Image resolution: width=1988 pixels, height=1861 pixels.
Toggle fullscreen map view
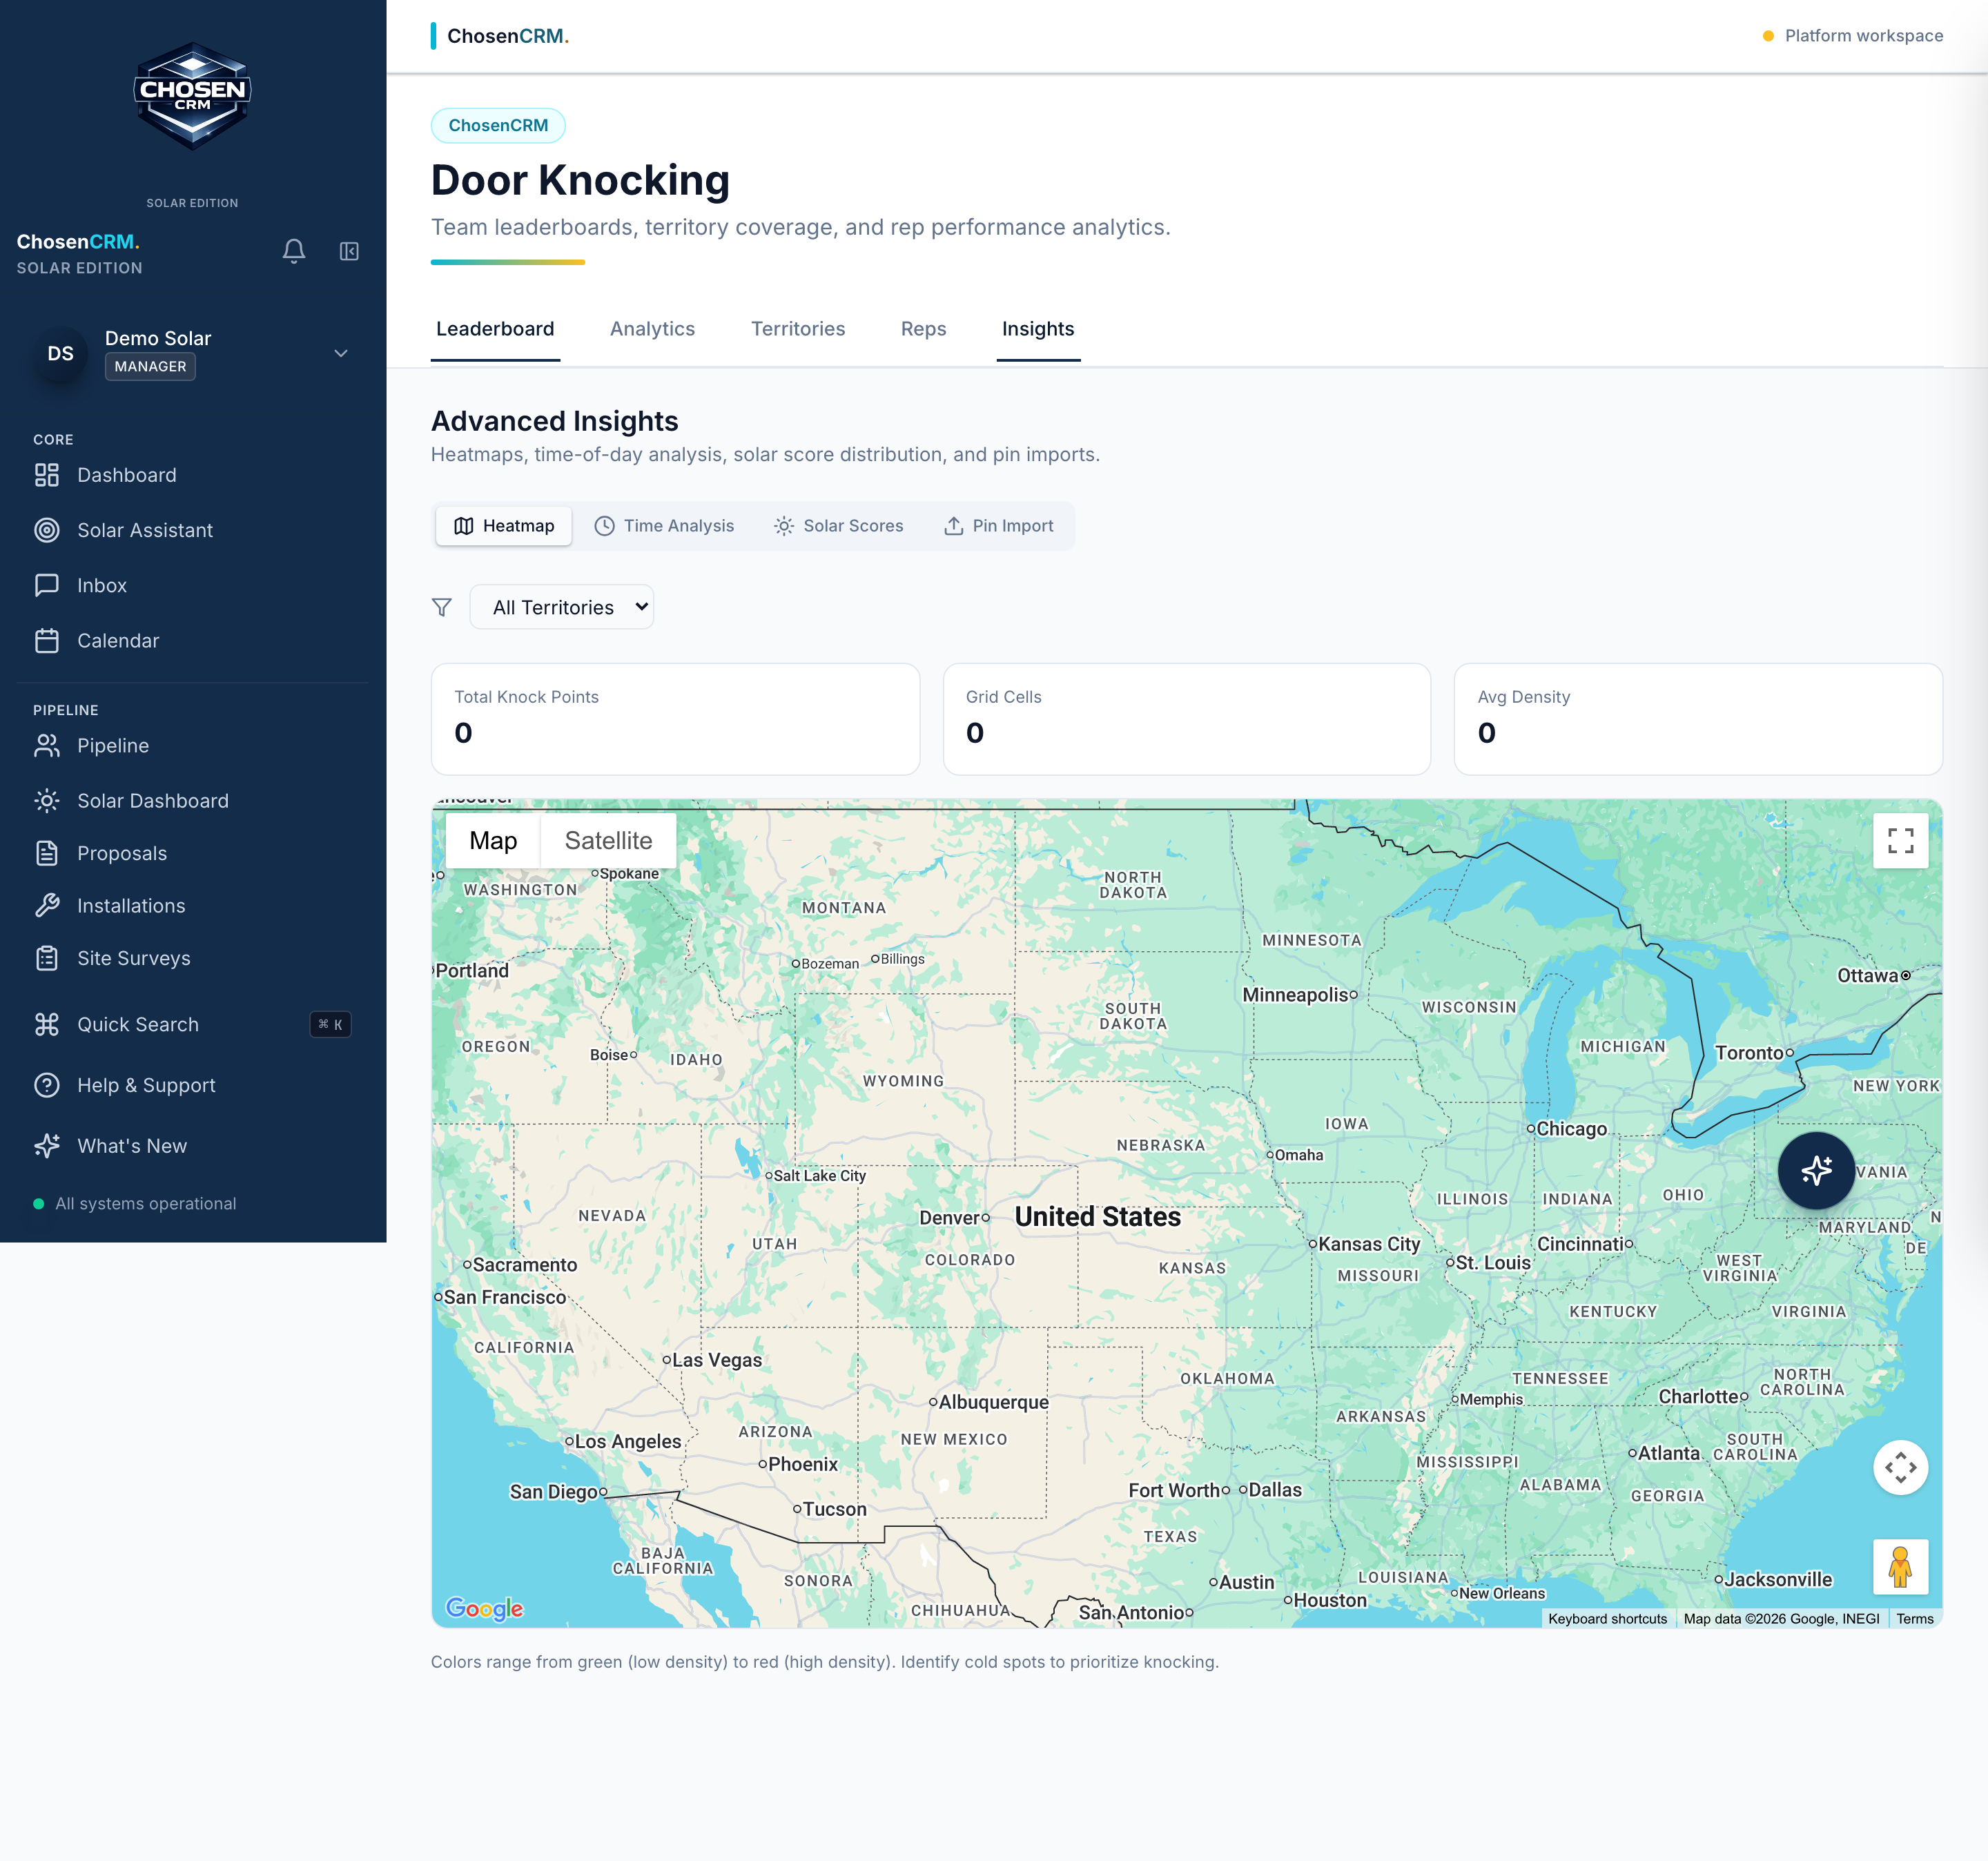click(1900, 841)
